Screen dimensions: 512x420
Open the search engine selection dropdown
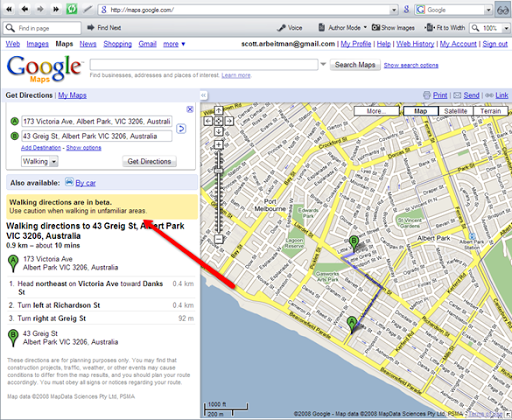pyautogui.click(x=489, y=10)
